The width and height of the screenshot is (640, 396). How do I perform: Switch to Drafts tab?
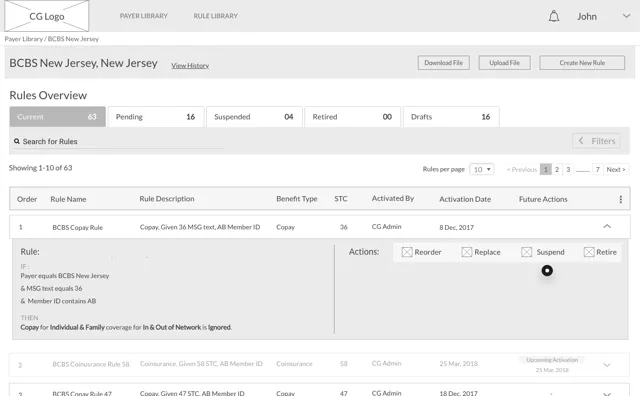pos(451,117)
